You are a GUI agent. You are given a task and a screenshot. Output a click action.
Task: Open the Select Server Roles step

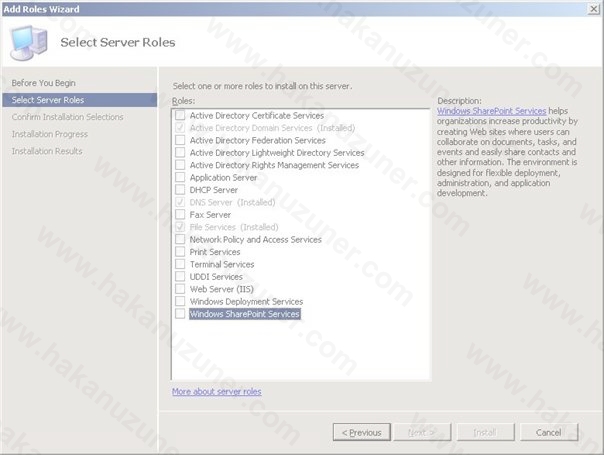tap(80, 100)
